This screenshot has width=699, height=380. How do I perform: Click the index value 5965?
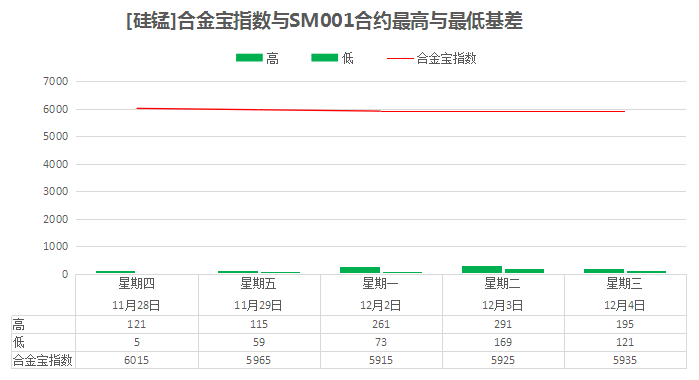pyautogui.click(x=259, y=360)
